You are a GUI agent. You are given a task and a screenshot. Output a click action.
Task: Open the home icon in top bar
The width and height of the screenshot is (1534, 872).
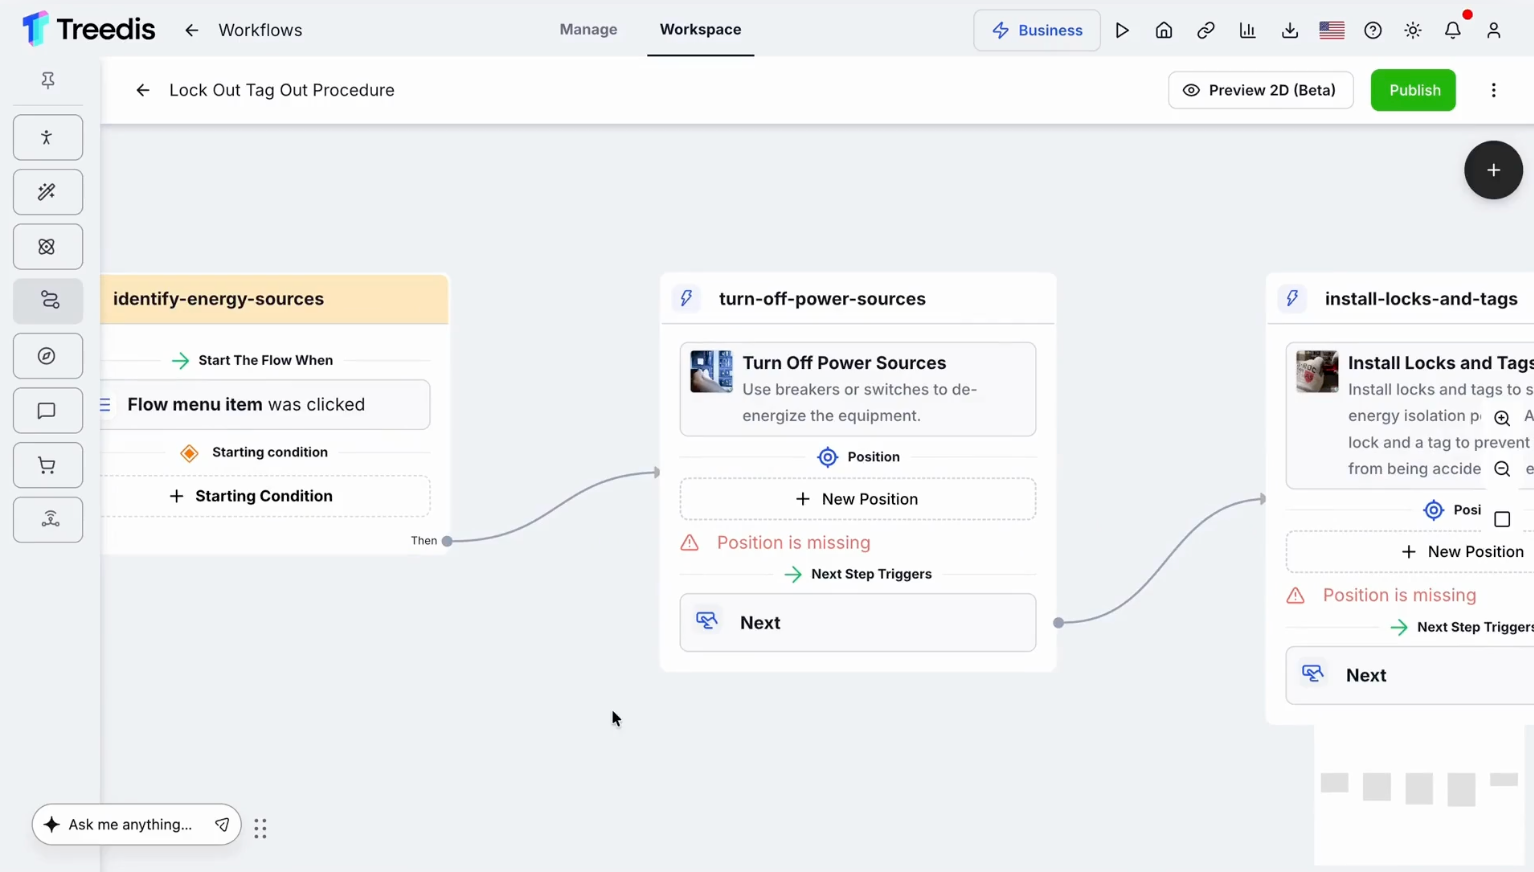tap(1164, 30)
